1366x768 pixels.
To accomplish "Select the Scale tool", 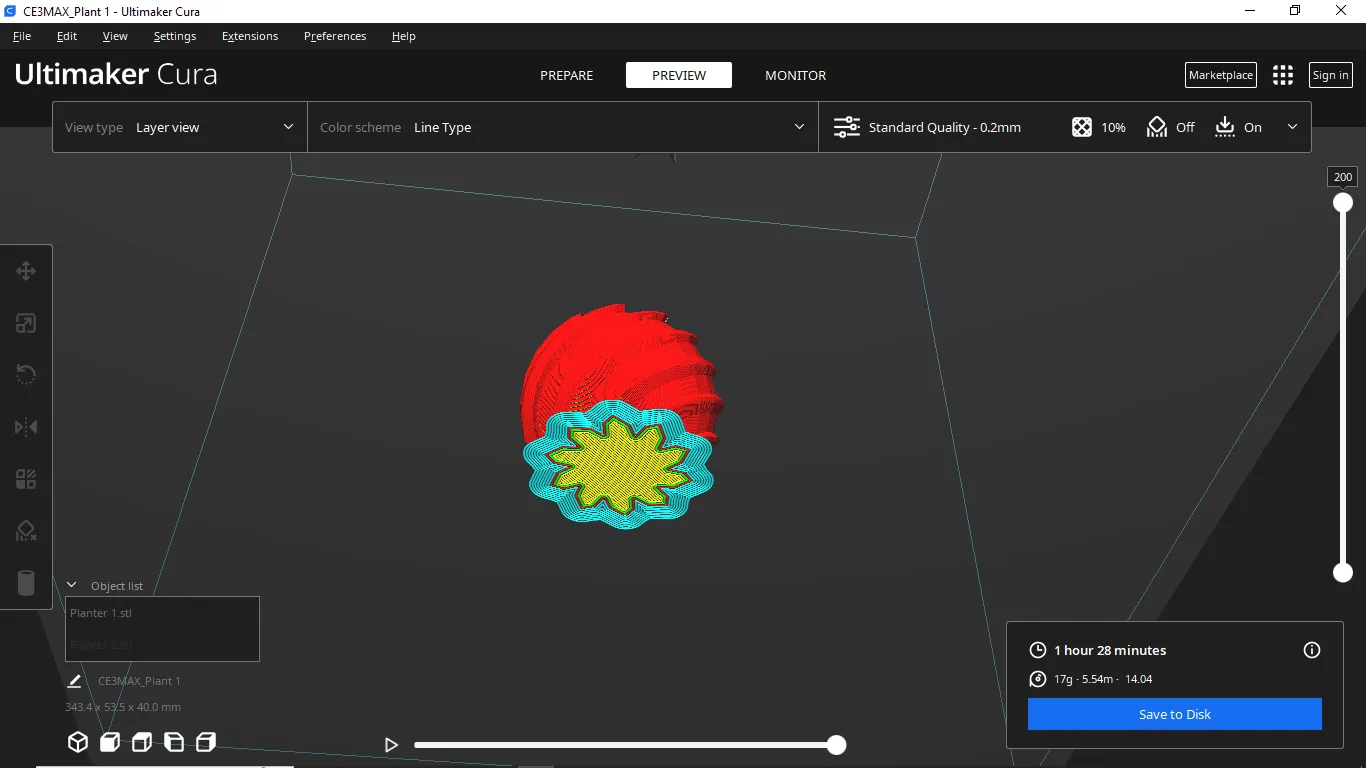I will pos(26,323).
